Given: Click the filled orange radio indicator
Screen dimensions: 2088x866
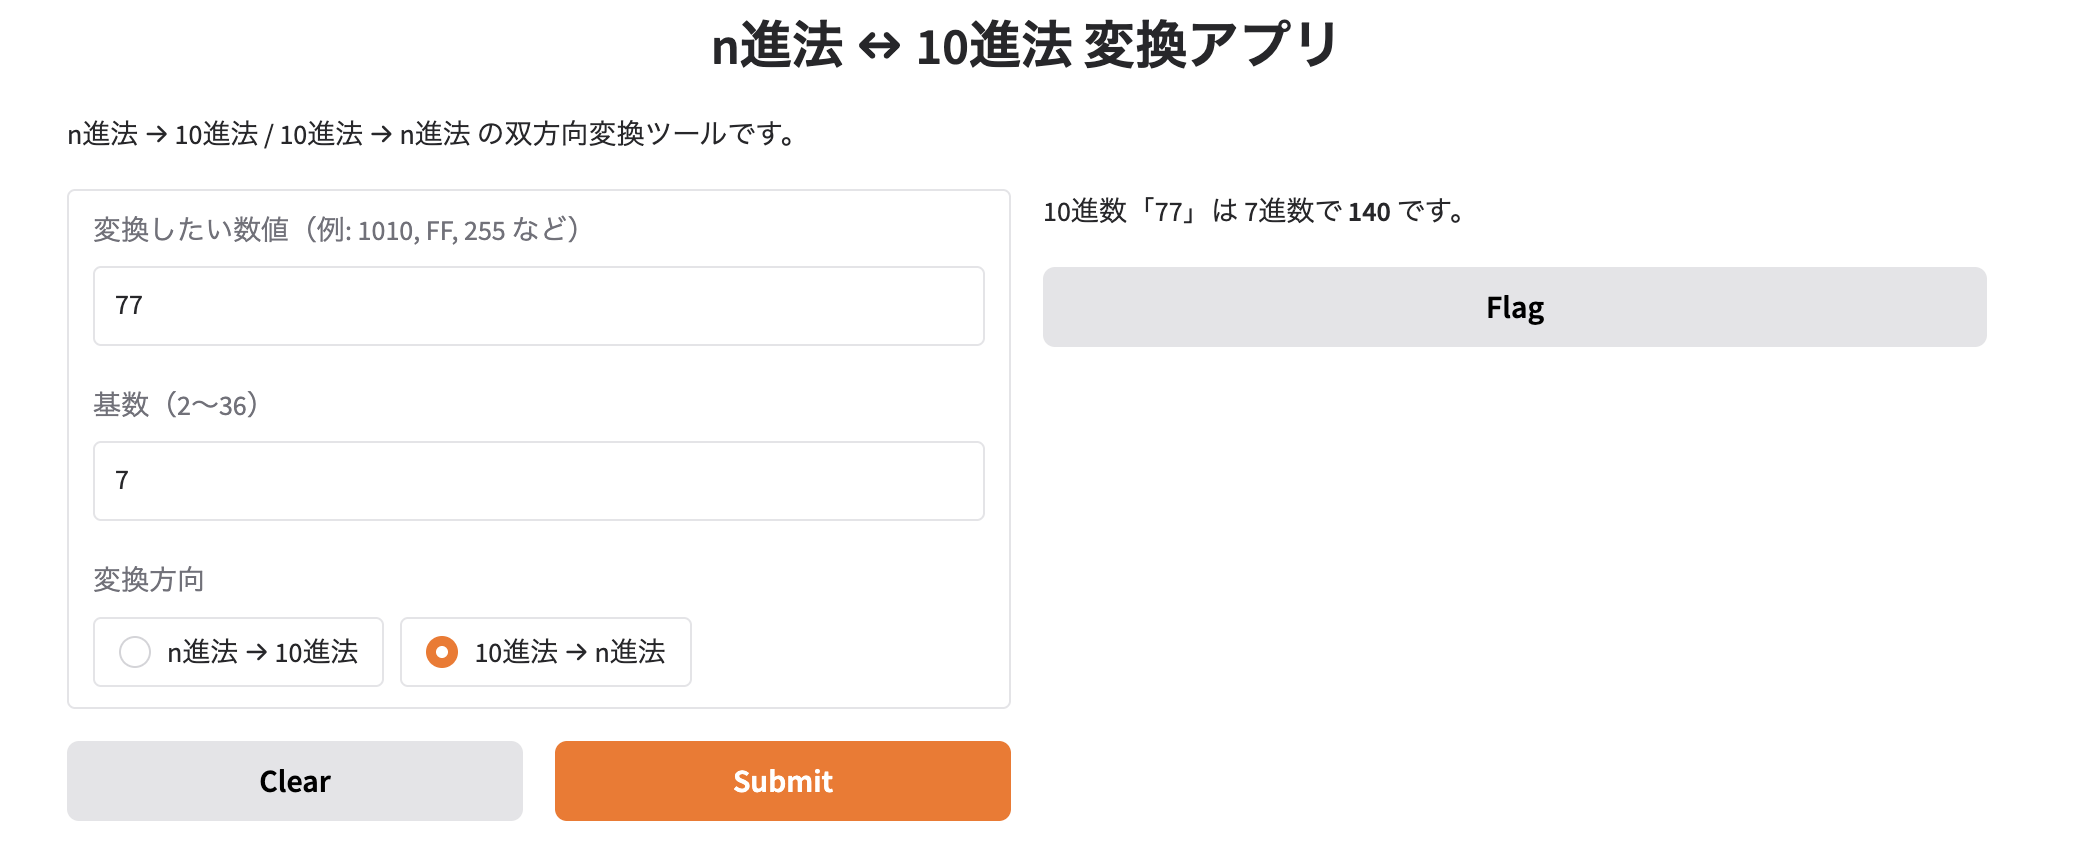Looking at the screenshot, I should click(441, 652).
